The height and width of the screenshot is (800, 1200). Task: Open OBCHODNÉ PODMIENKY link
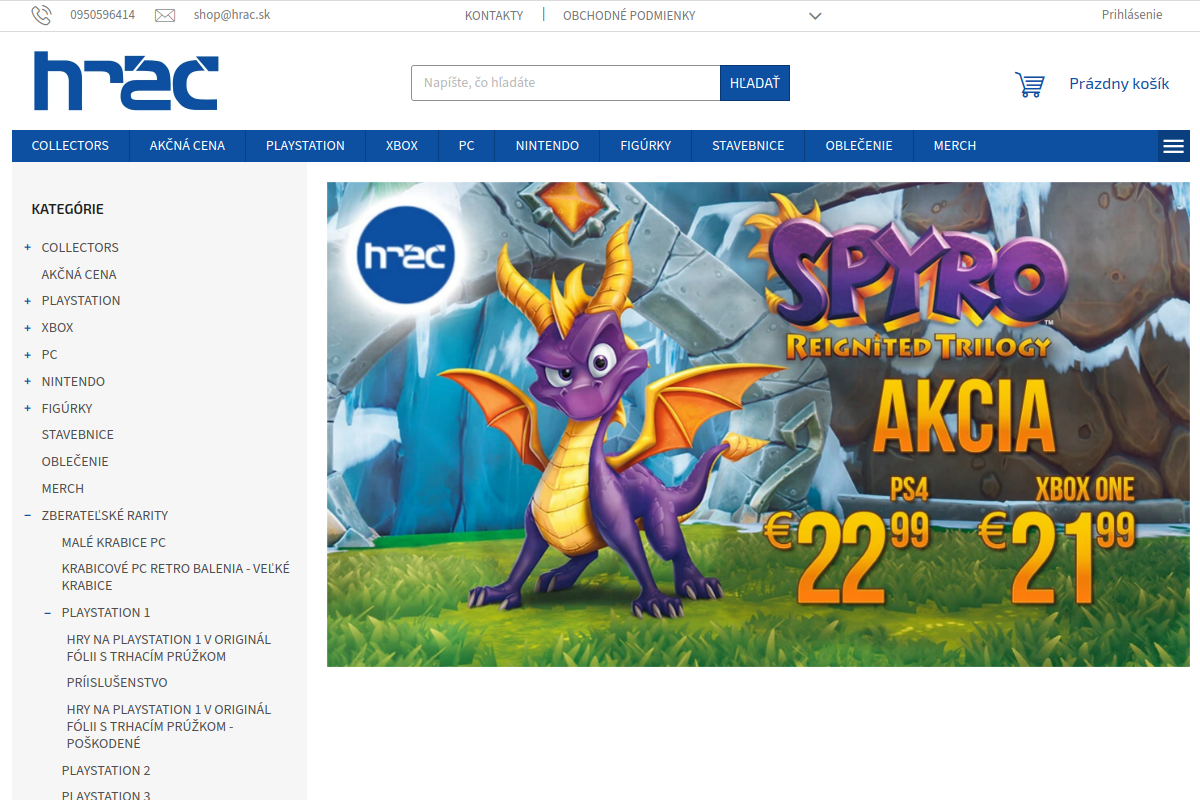pos(629,16)
